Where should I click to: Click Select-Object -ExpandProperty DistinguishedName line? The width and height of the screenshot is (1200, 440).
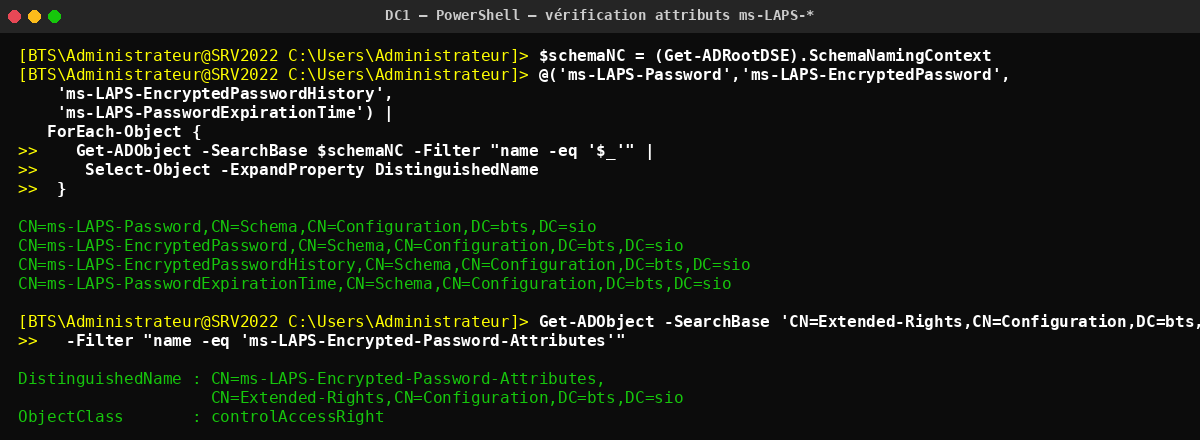point(312,170)
